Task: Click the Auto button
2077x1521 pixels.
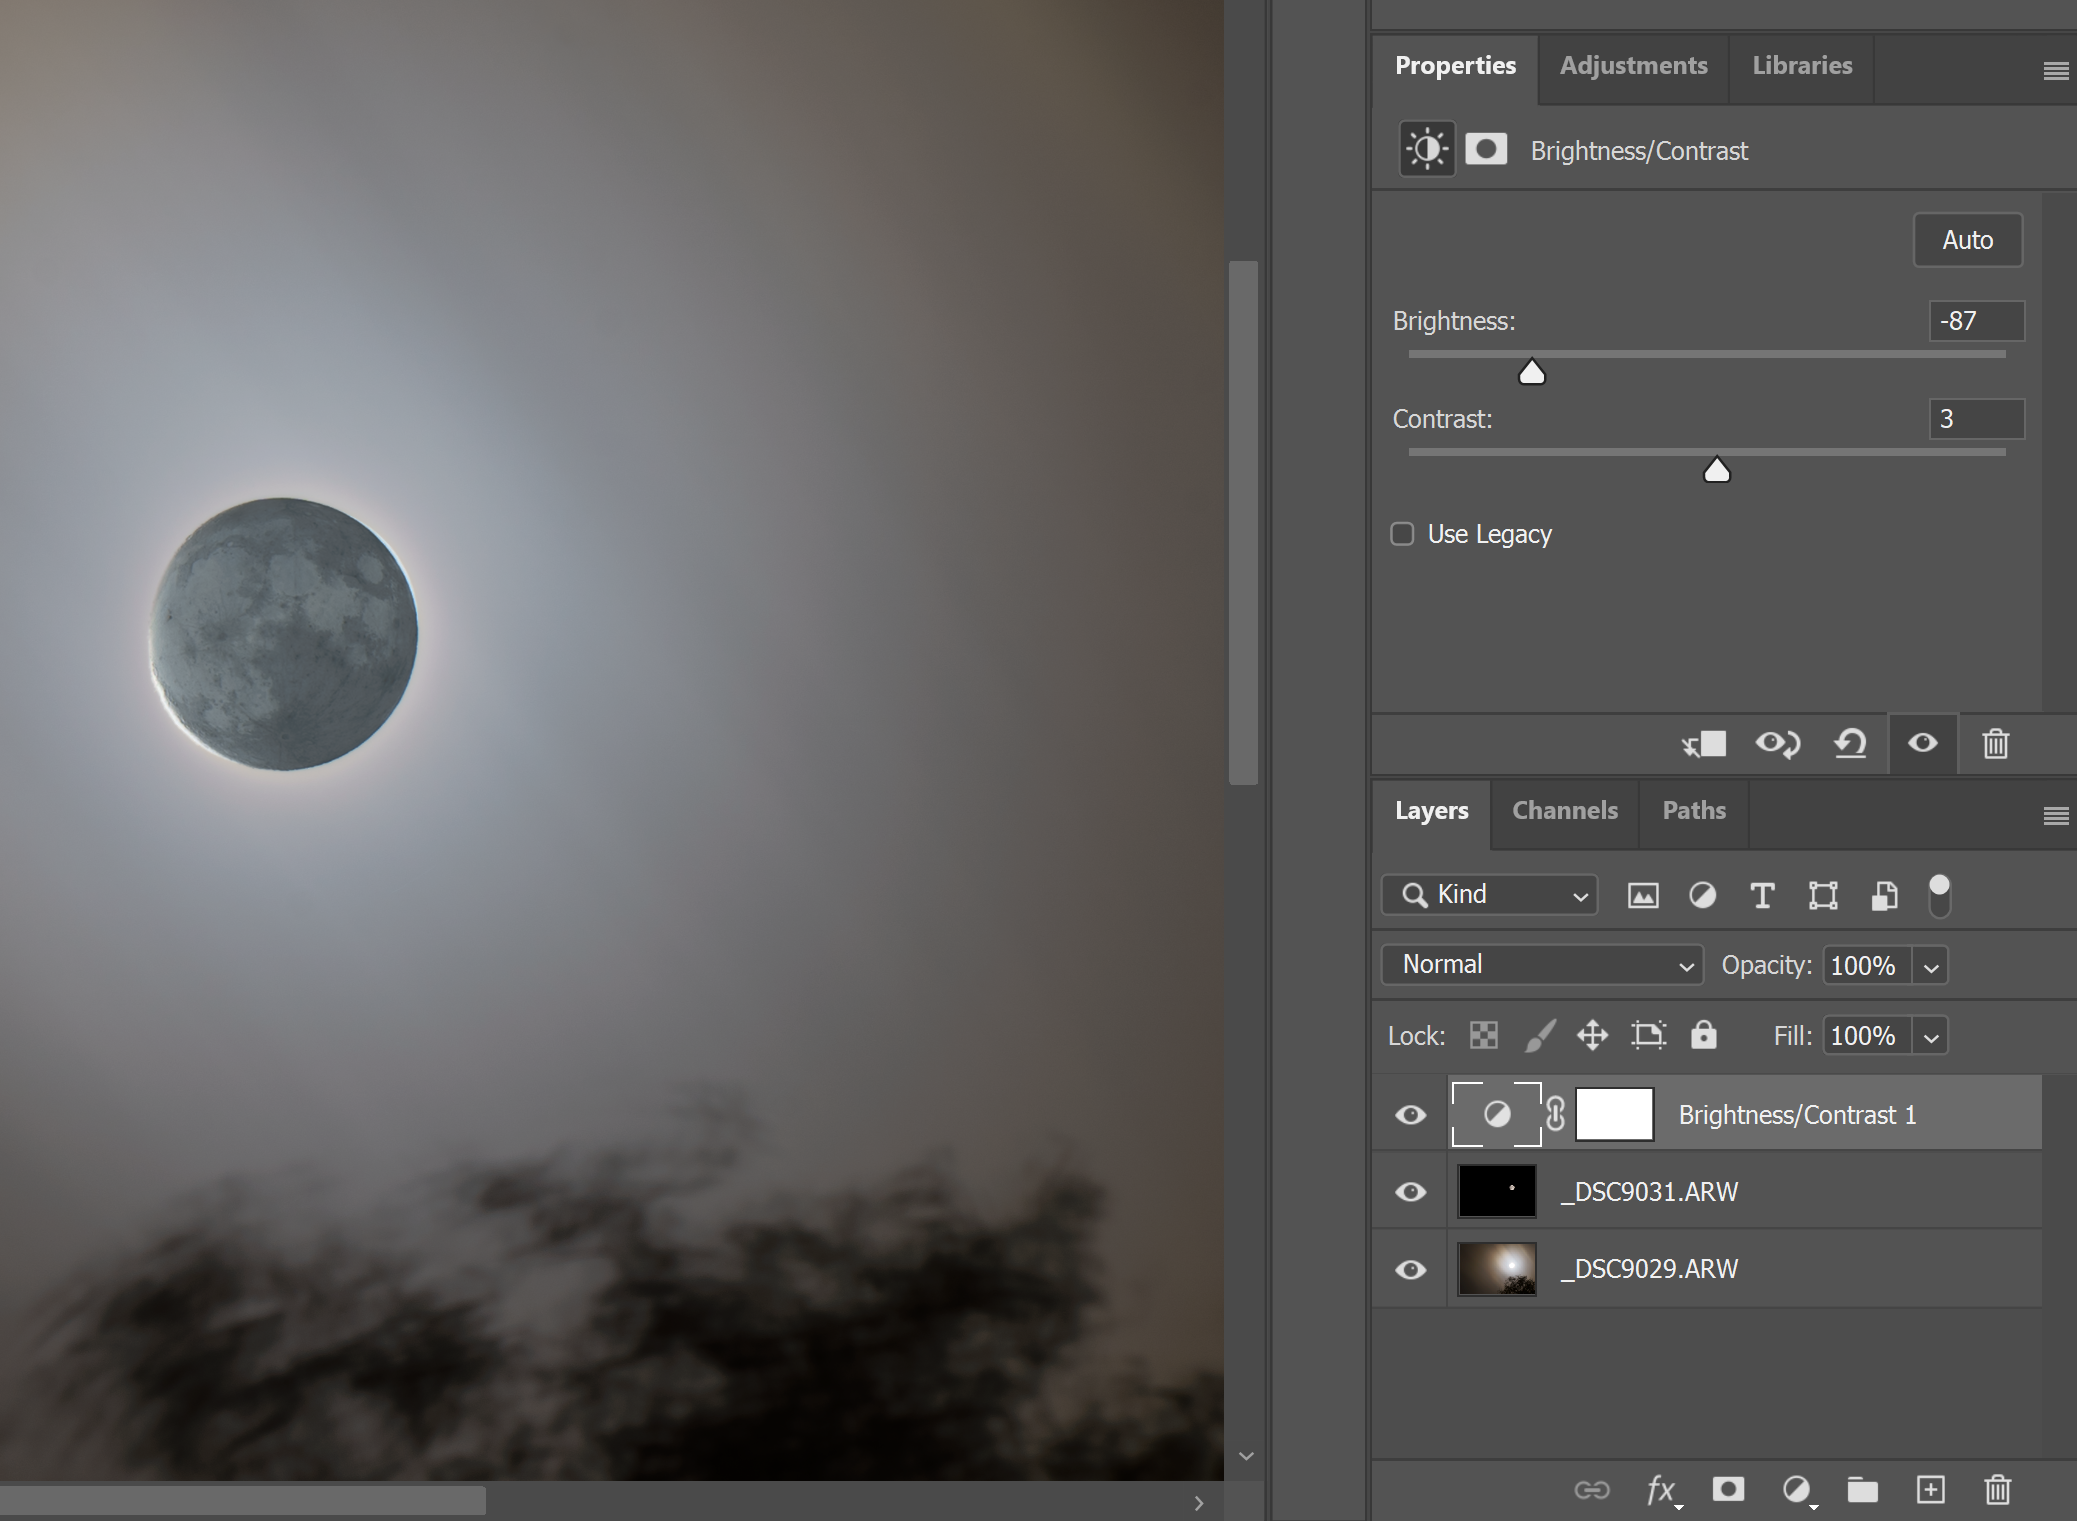Action: pos(1965,240)
